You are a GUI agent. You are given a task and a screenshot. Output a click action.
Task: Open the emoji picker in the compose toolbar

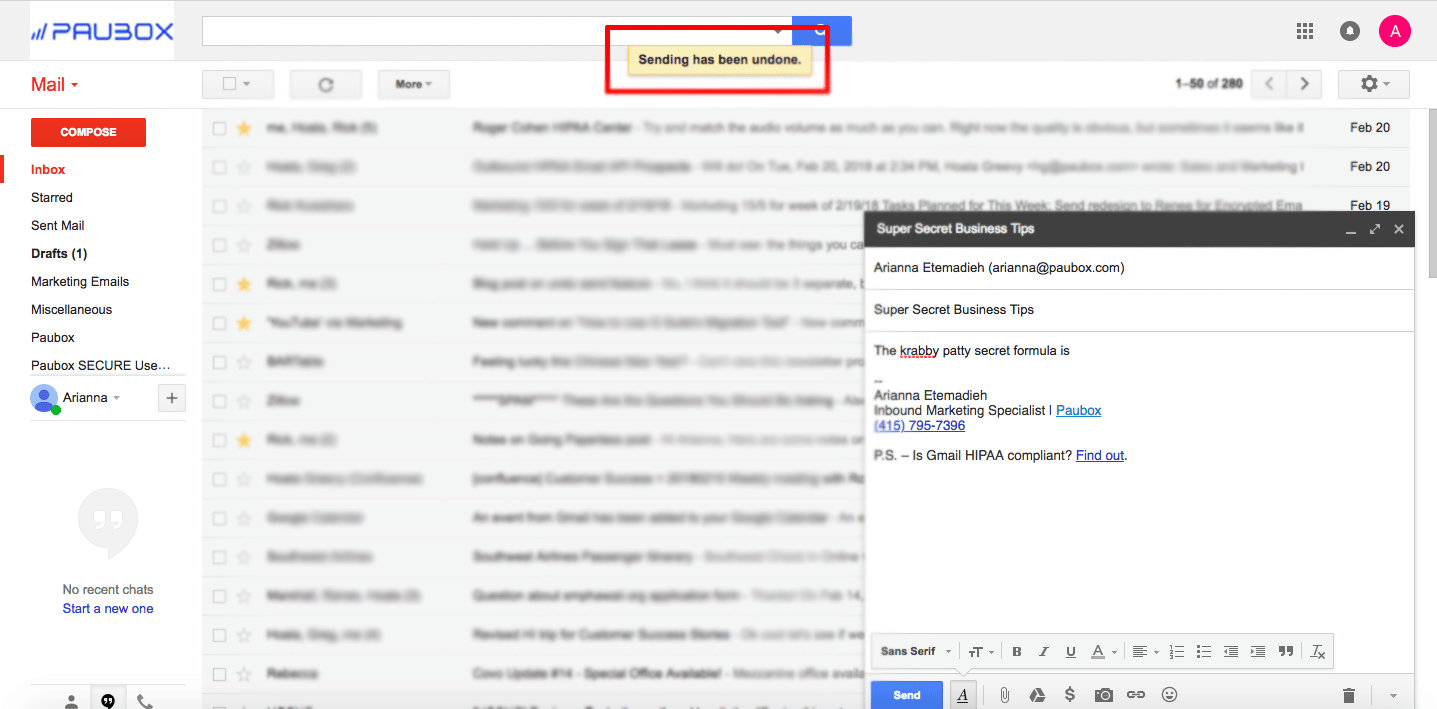click(1168, 694)
